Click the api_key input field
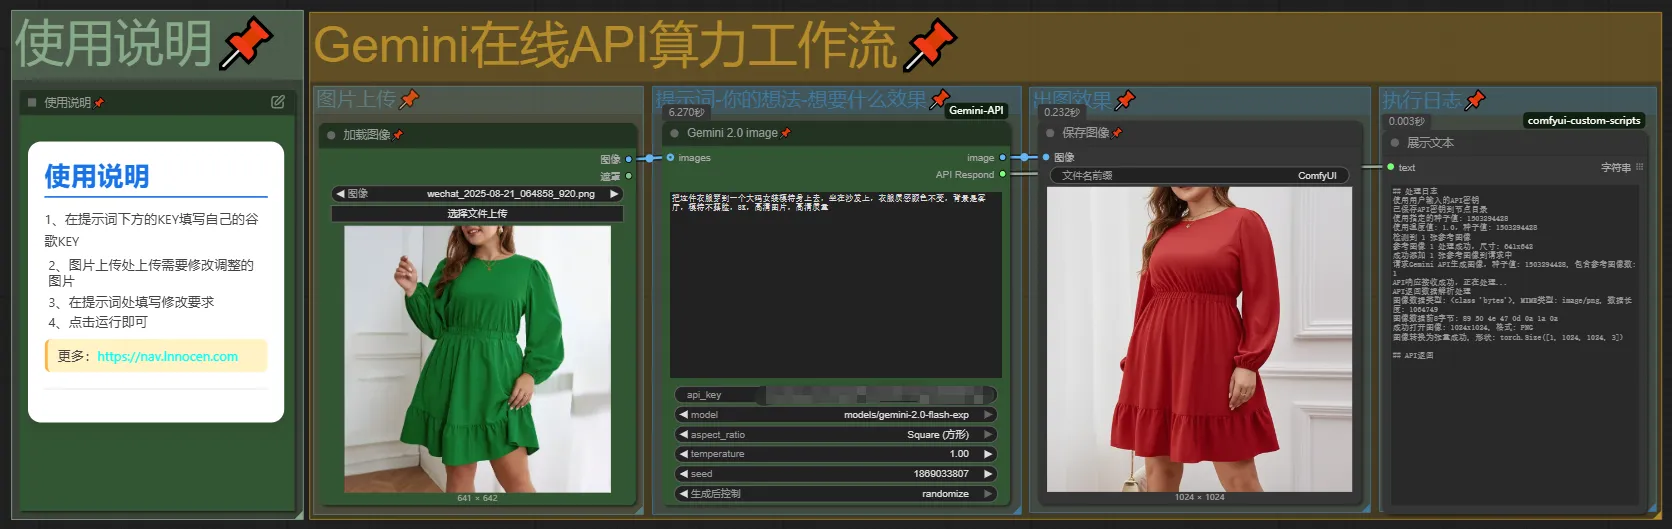Image resolution: width=1672 pixels, height=529 pixels. (x=835, y=395)
